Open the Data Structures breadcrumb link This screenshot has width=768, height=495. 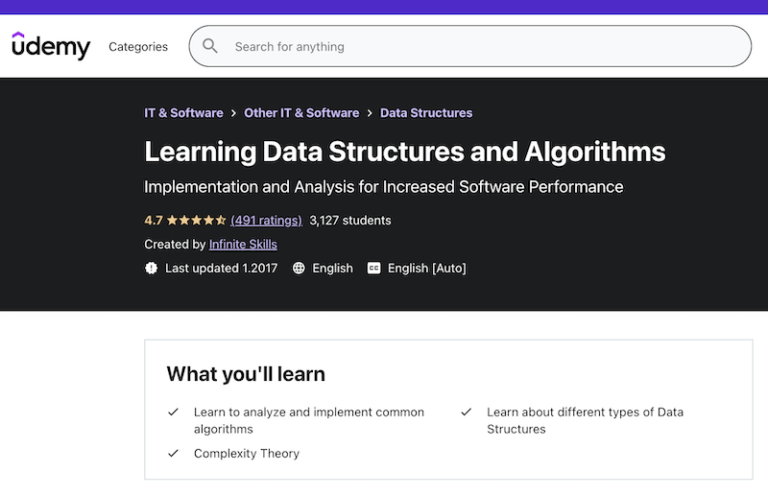pyautogui.click(x=427, y=113)
